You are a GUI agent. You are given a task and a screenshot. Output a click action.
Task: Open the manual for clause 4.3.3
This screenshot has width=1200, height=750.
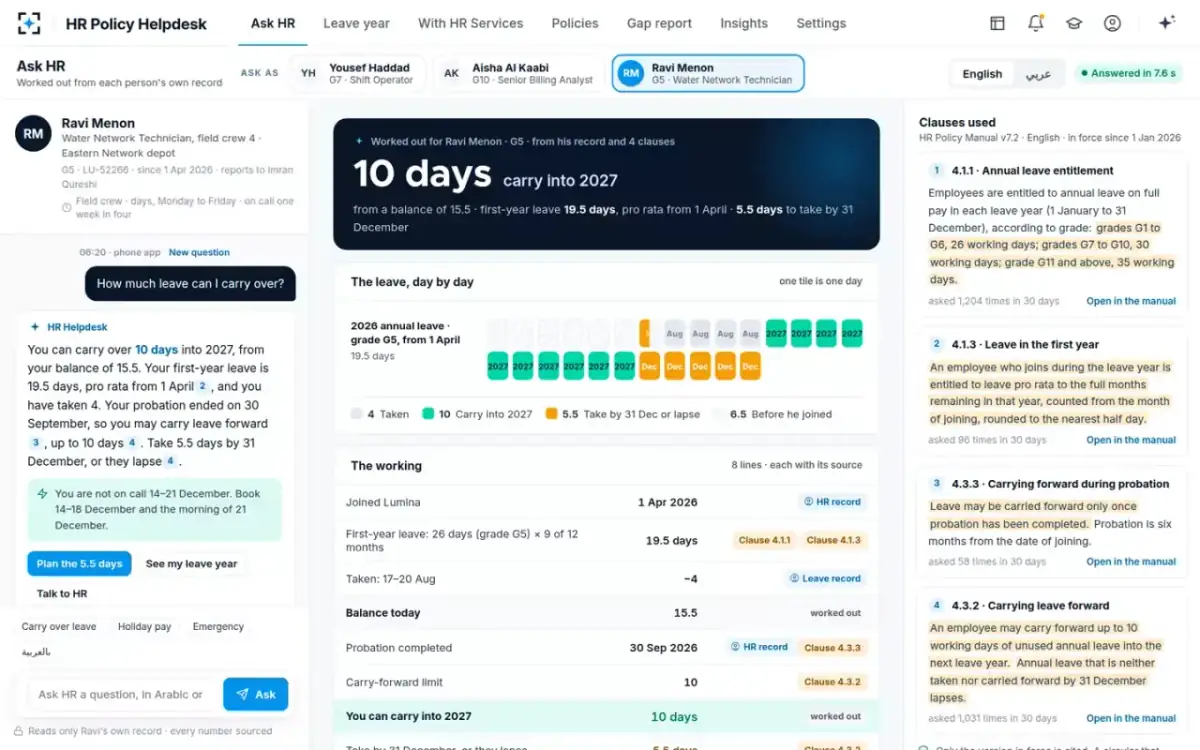(x=1131, y=562)
